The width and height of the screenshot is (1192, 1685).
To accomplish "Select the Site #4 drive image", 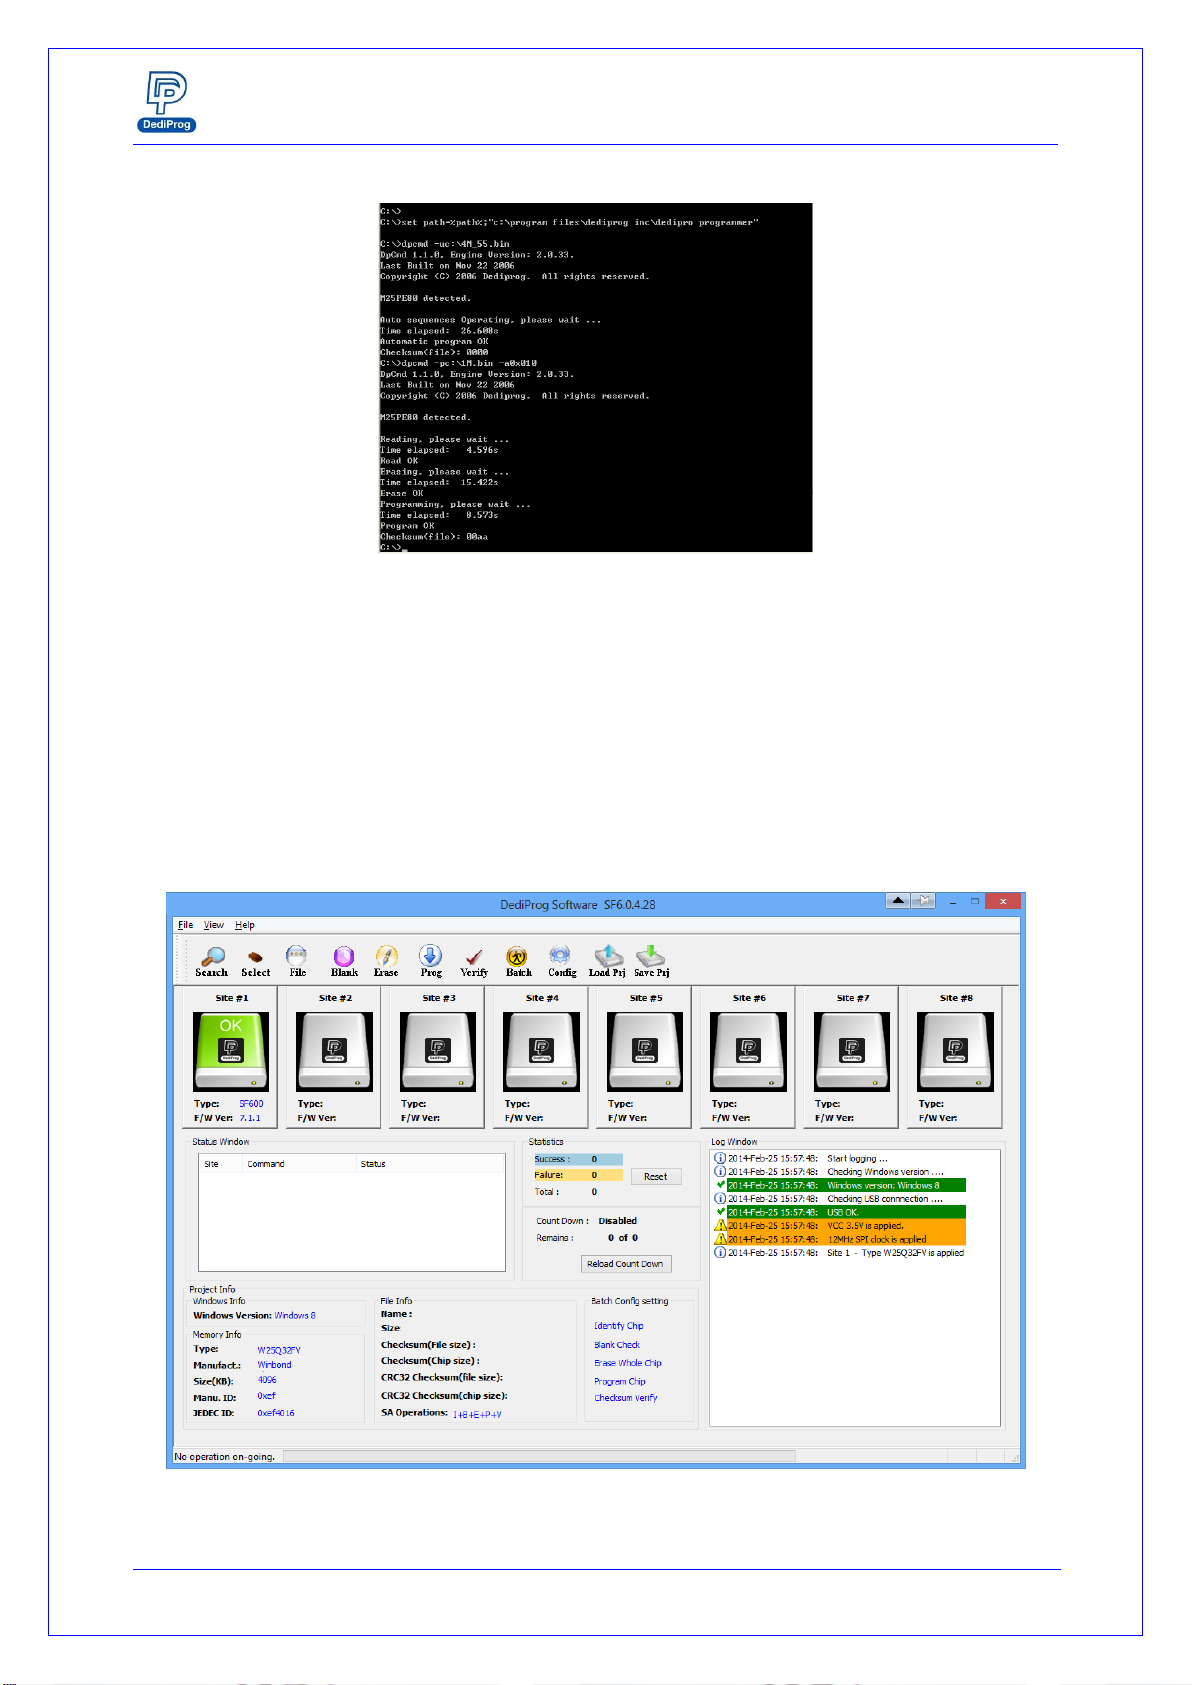I will 542,1052.
